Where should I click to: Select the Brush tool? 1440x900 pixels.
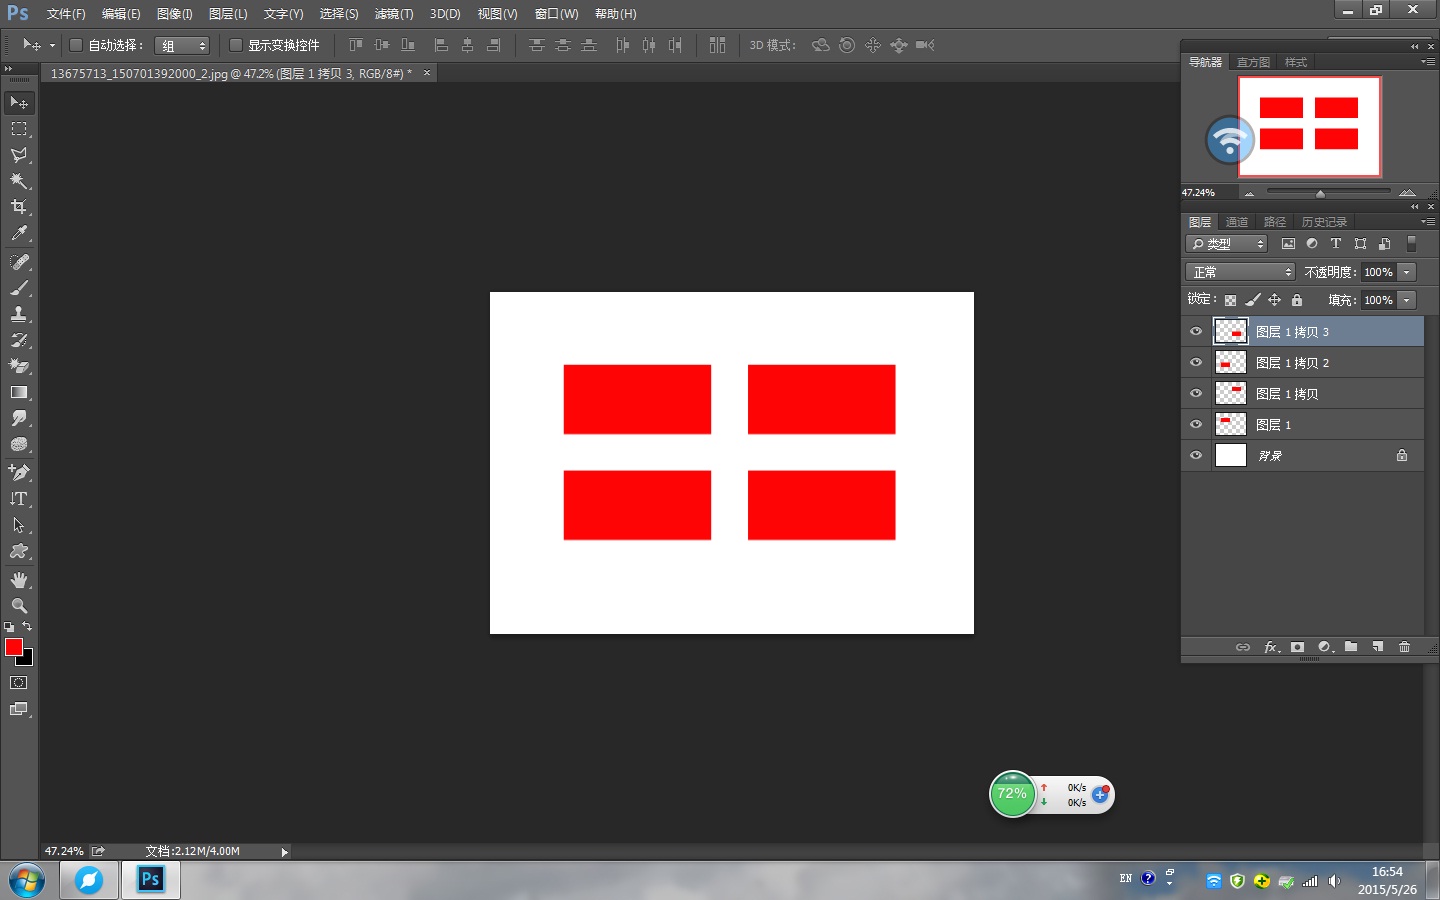(x=19, y=288)
